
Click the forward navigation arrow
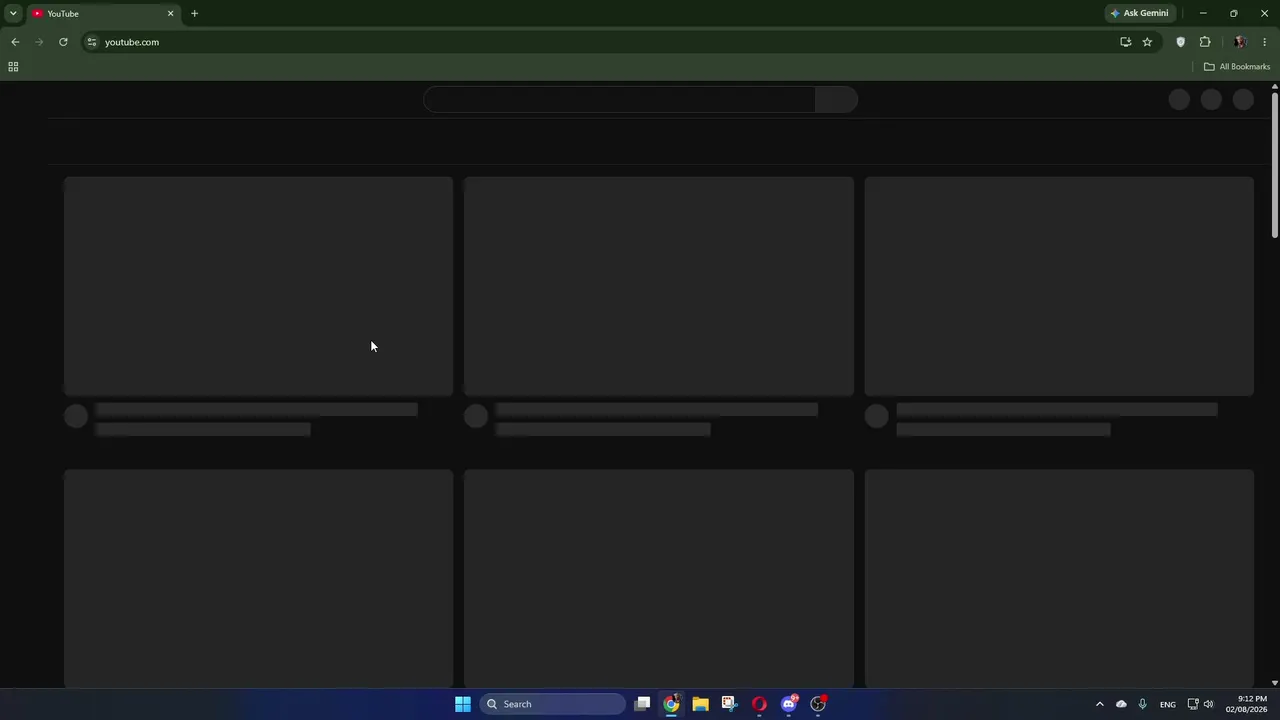[x=39, y=42]
